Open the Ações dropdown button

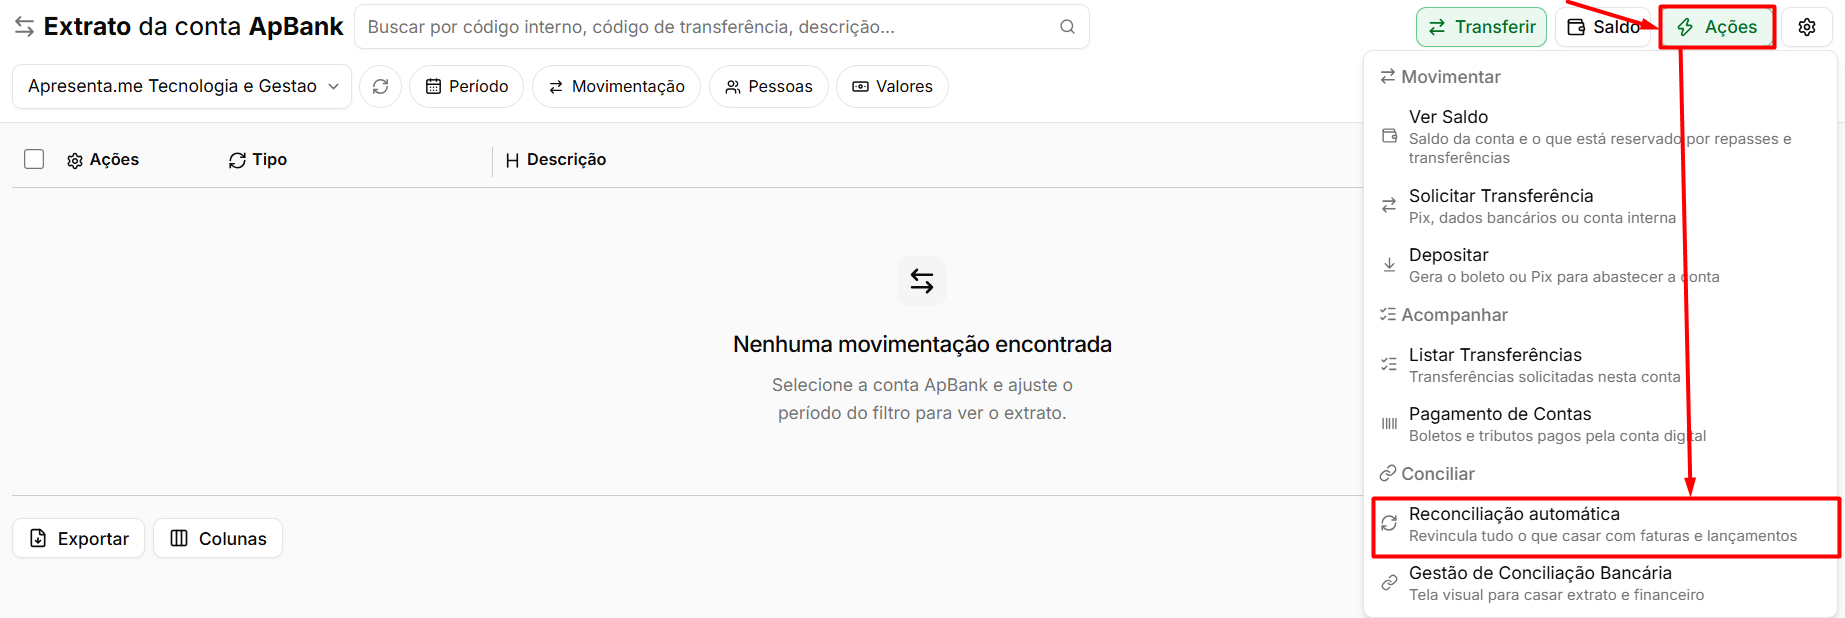point(1717,27)
